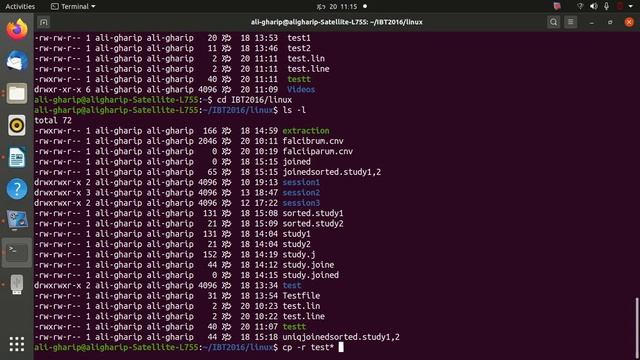The width and height of the screenshot is (640, 360).
Task: Open LibreOffice Writer from the dock
Action: [x=17, y=157]
